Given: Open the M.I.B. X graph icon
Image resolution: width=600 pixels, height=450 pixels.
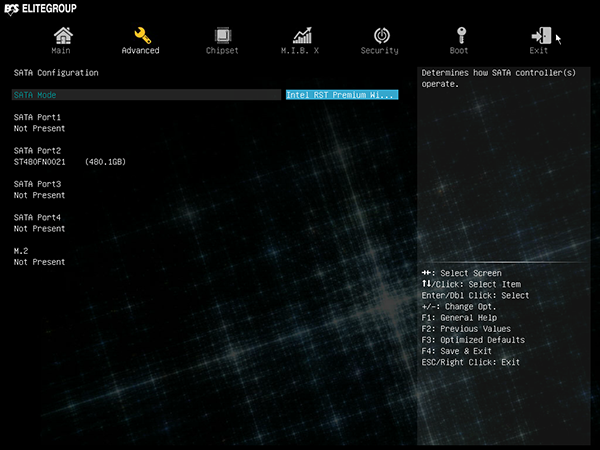Looking at the screenshot, I should 302,36.
